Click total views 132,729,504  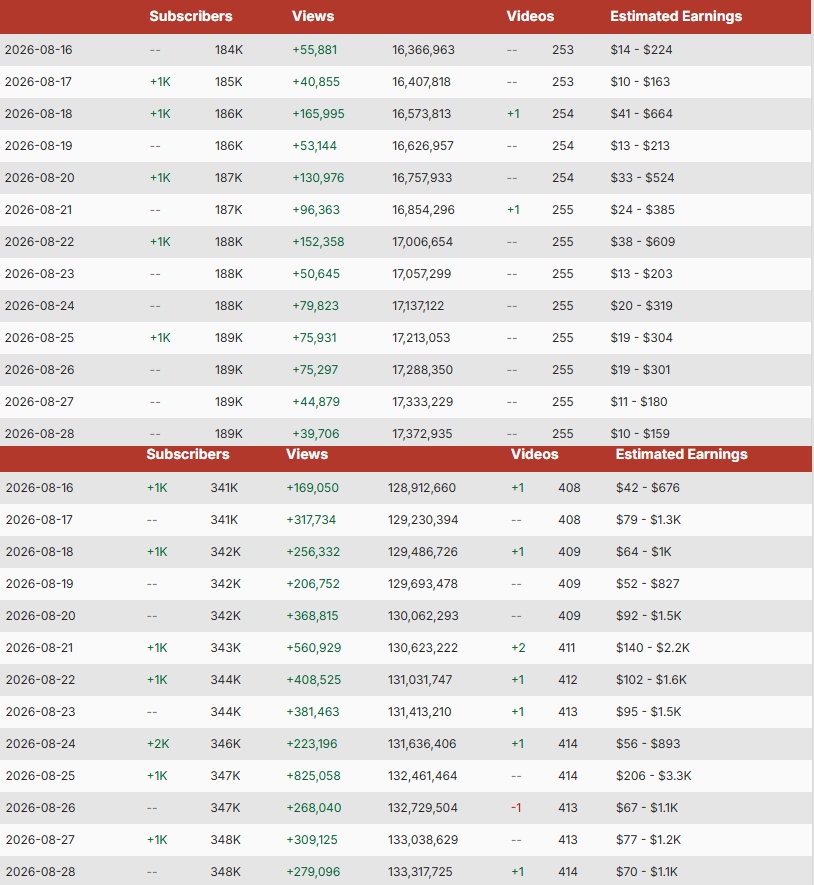[x=423, y=808]
